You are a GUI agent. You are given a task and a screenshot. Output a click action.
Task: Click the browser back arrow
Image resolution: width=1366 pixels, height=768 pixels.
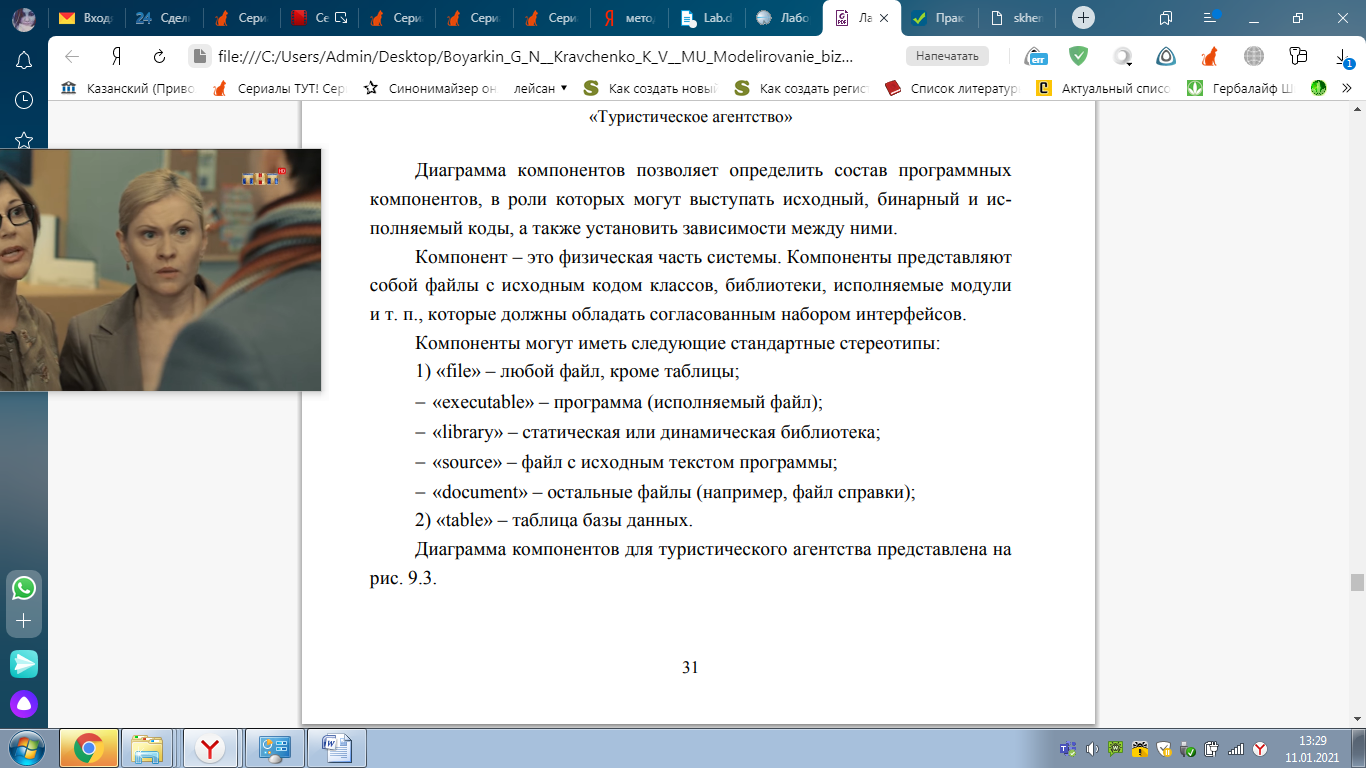[71, 57]
